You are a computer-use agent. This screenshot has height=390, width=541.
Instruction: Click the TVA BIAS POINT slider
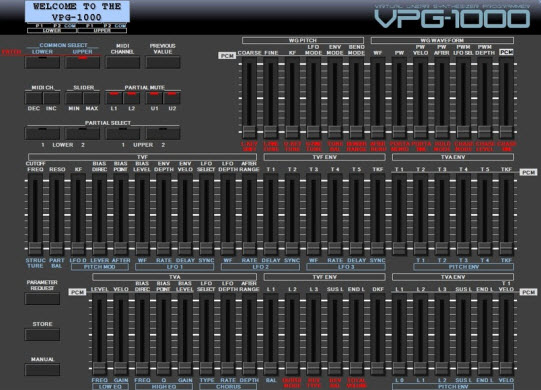pos(164,334)
